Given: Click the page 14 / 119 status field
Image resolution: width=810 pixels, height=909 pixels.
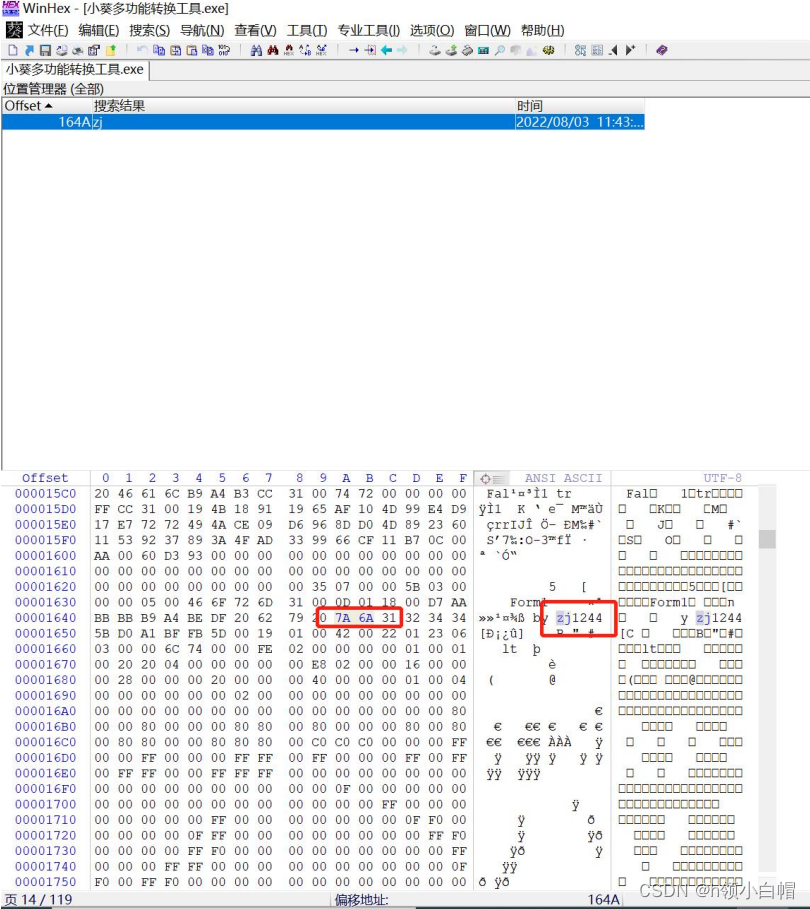Looking at the screenshot, I should [x=38, y=900].
